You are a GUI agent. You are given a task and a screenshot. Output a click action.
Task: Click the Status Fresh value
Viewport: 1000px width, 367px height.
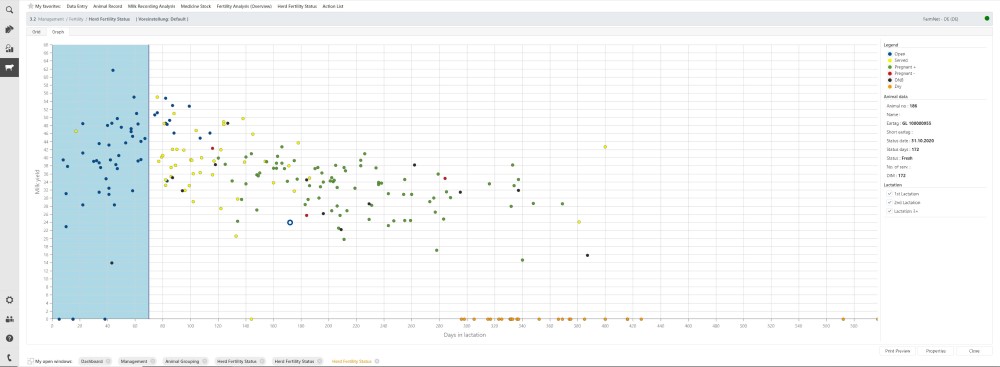[x=907, y=158]
